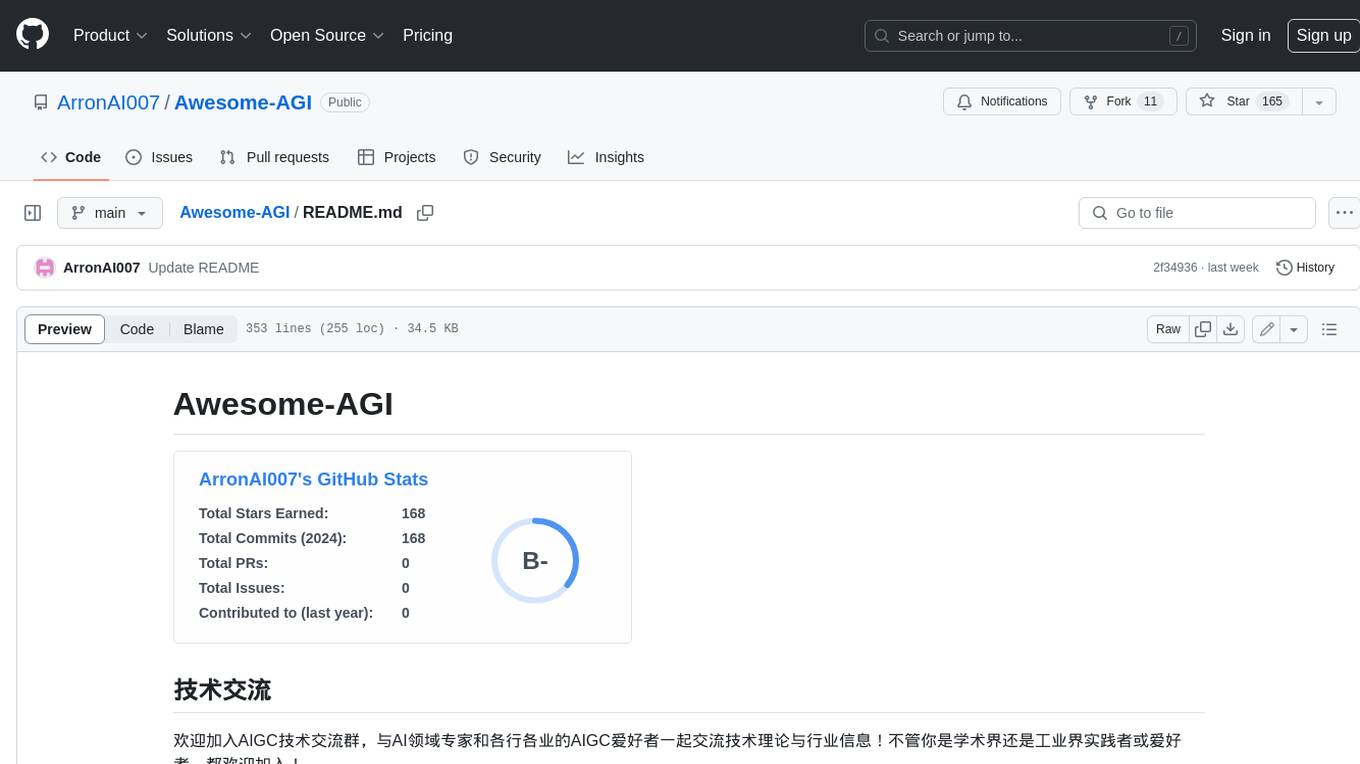
Task: Click Contributed to (last year) label
Action: click(x=286, y=613)
